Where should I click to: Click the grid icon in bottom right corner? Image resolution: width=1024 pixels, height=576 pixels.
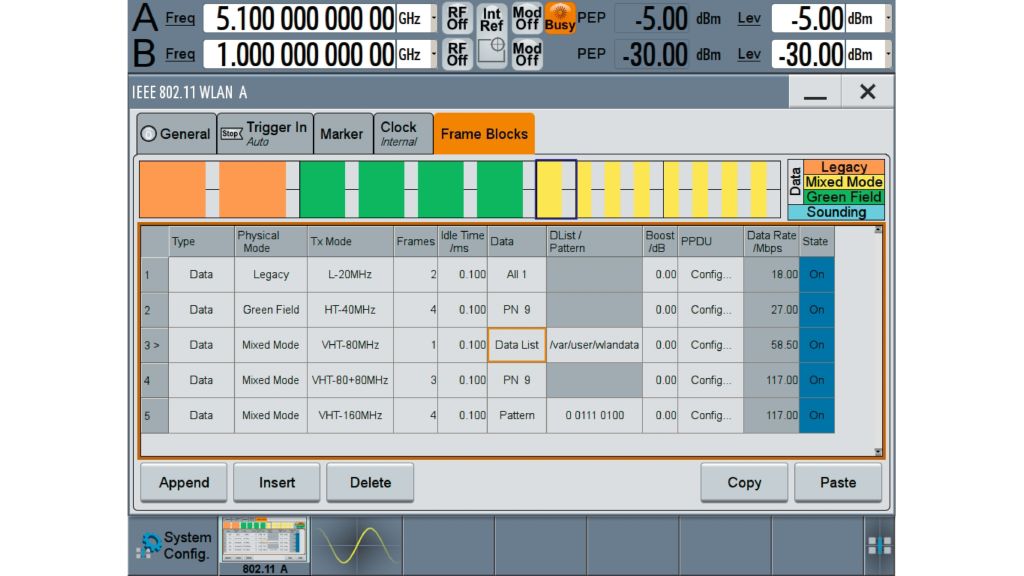(x=880, y=543)
